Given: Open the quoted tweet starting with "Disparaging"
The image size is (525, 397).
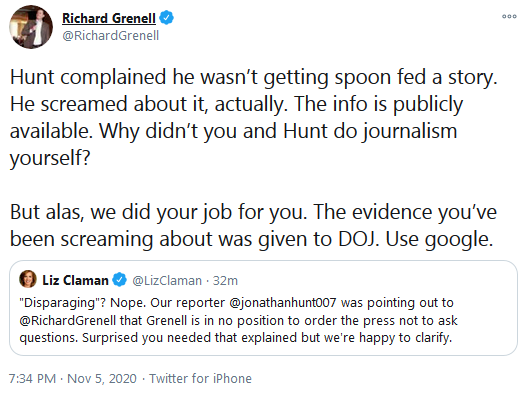Looking at the screenshot, I should tap(263, 308).
